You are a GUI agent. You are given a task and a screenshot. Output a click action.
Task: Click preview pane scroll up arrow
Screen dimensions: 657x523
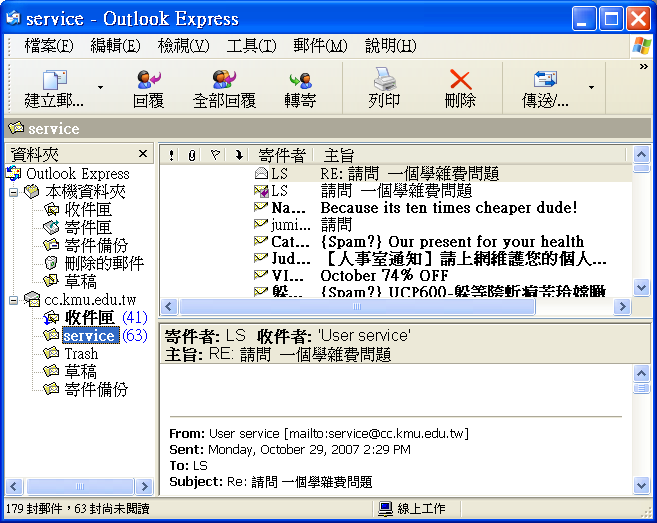coord(641,373)
